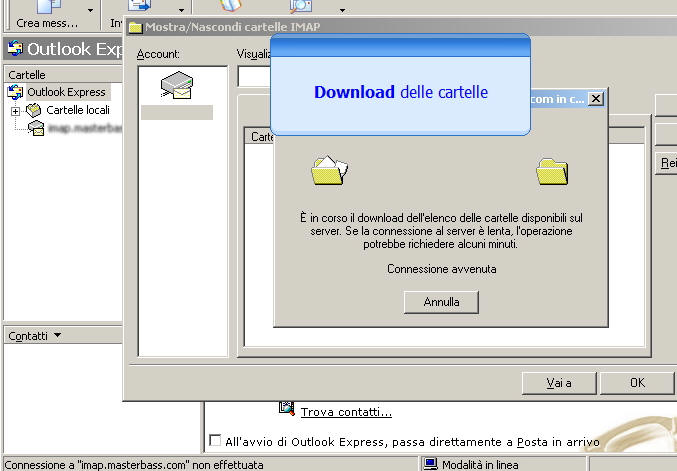Viewport: 677px width, 471px height.
Task: Select Cartelle locali folder
Action: (x=78, y=110)
